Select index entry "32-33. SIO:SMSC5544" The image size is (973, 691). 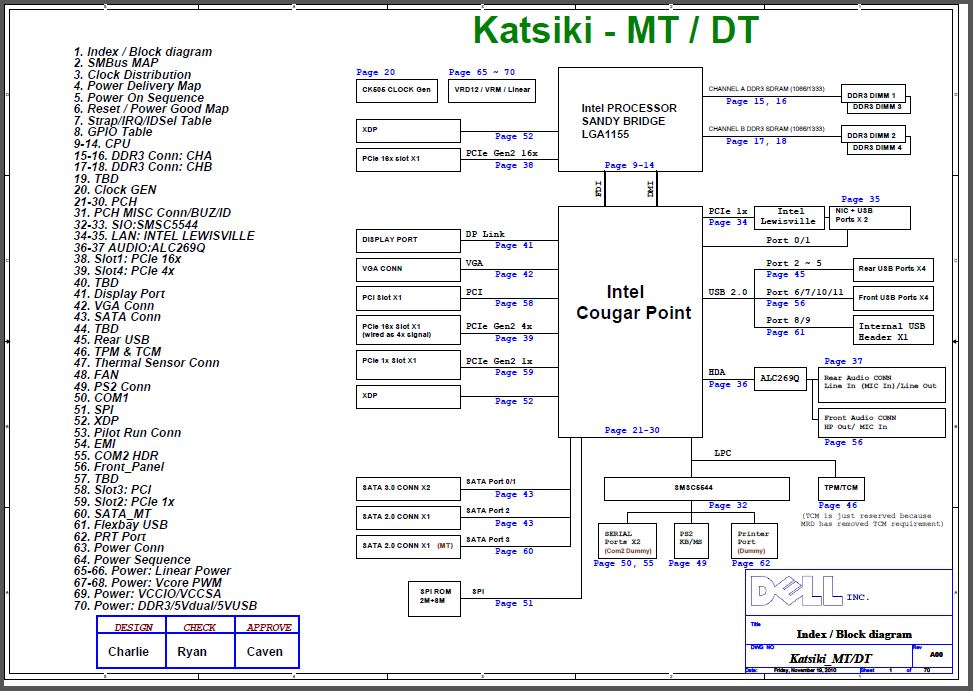click(136, 225)
